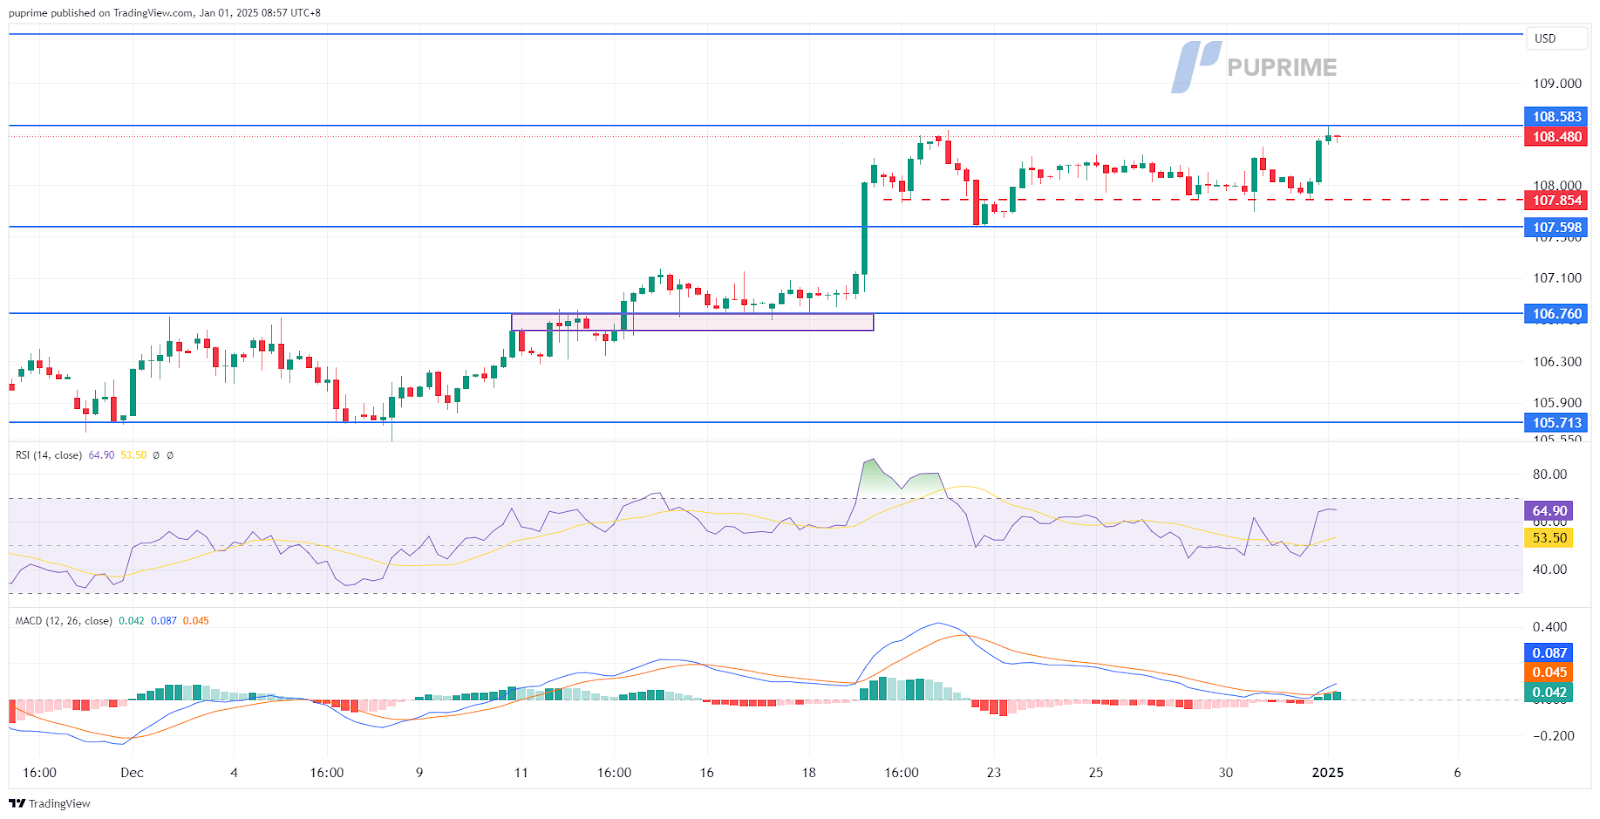This screenshot has height=819, width=1600.
Task: Click the RSI value 64.90 in legend
Action: (101, 455)
